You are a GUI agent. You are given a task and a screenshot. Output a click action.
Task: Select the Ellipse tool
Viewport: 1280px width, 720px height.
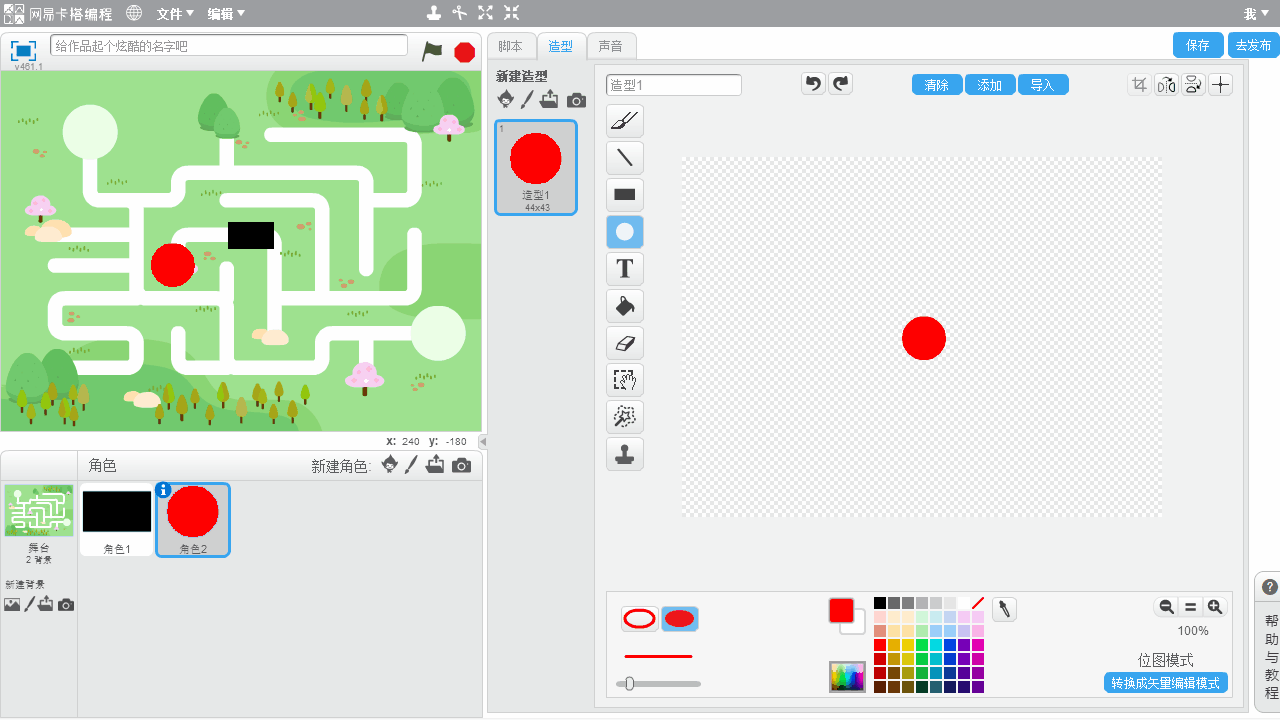pyautogui.click(x=625, y=232)
